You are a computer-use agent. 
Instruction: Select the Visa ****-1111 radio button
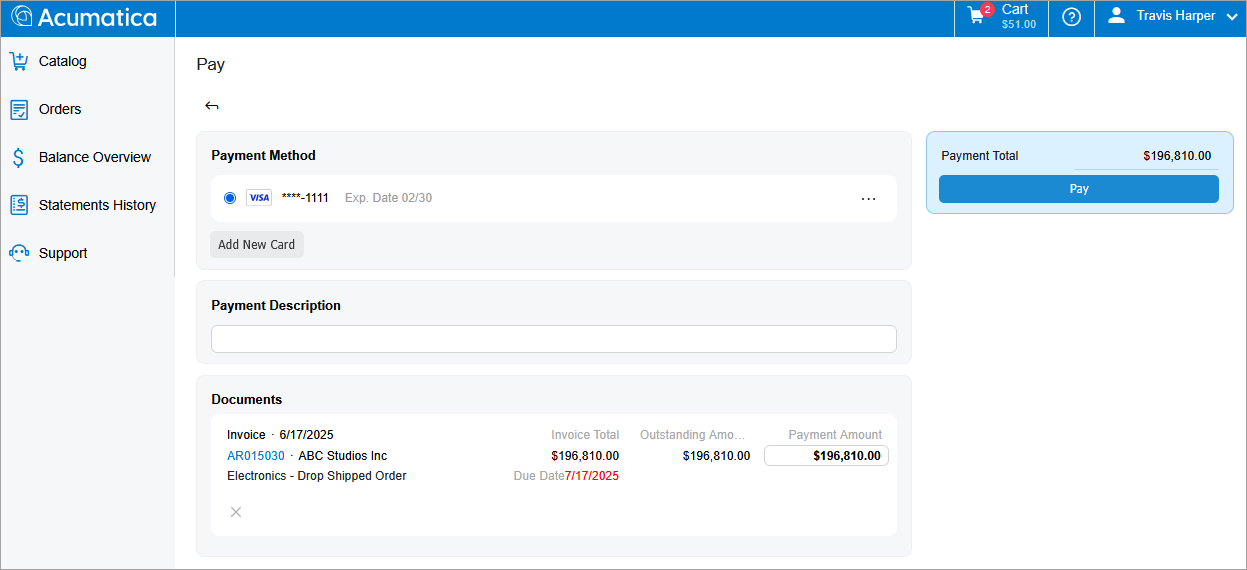(230, 198)
